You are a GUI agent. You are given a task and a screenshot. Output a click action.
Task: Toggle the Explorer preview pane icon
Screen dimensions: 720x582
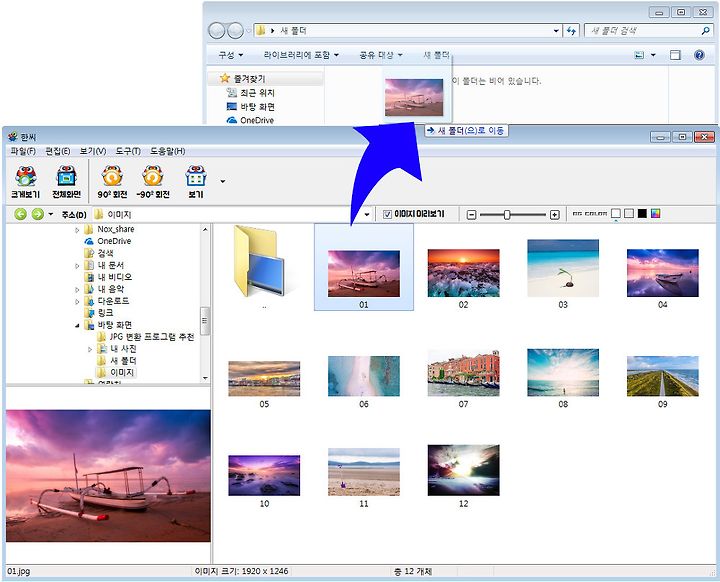[675, 55]
